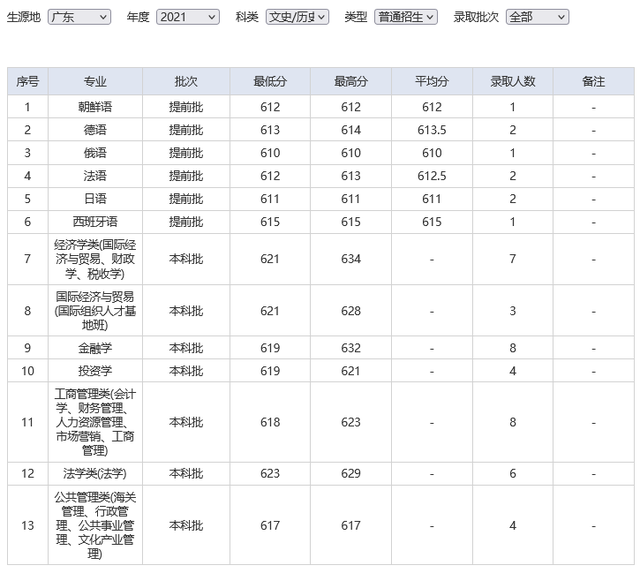Select the 法语 major cell

click(x=95, y=176)
